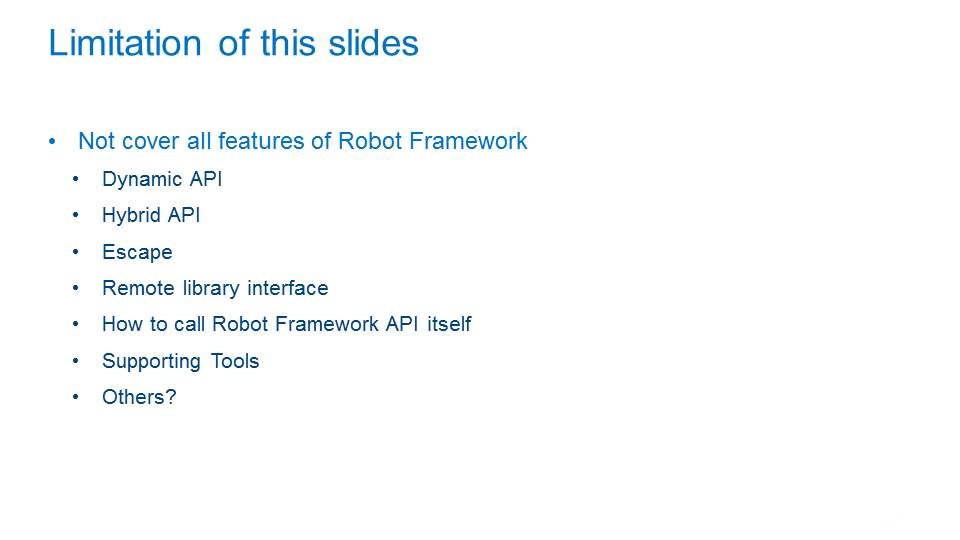The image size is (960, 540).
Task: Click the bullet dot beside 'Dynamic API'
Action: click(x=75, y=179)
